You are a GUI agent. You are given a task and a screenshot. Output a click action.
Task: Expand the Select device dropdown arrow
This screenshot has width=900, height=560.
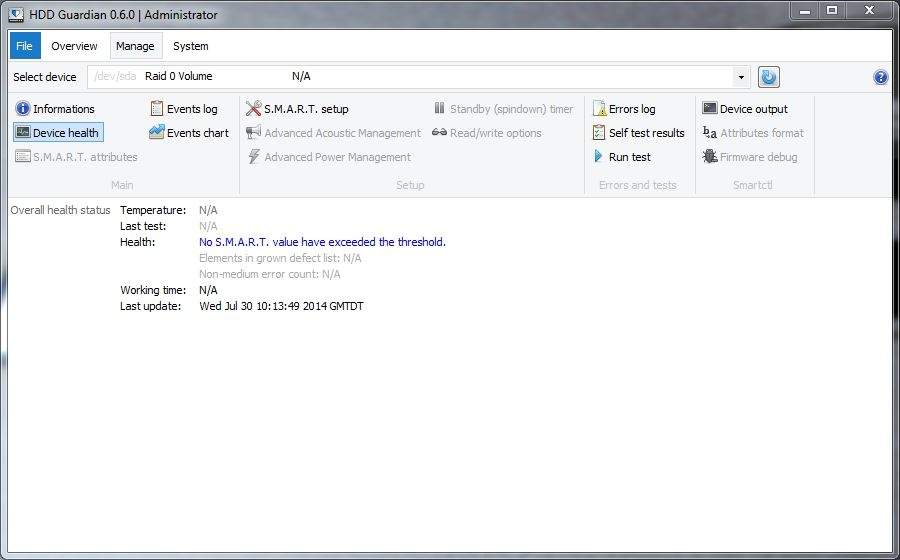741,77
